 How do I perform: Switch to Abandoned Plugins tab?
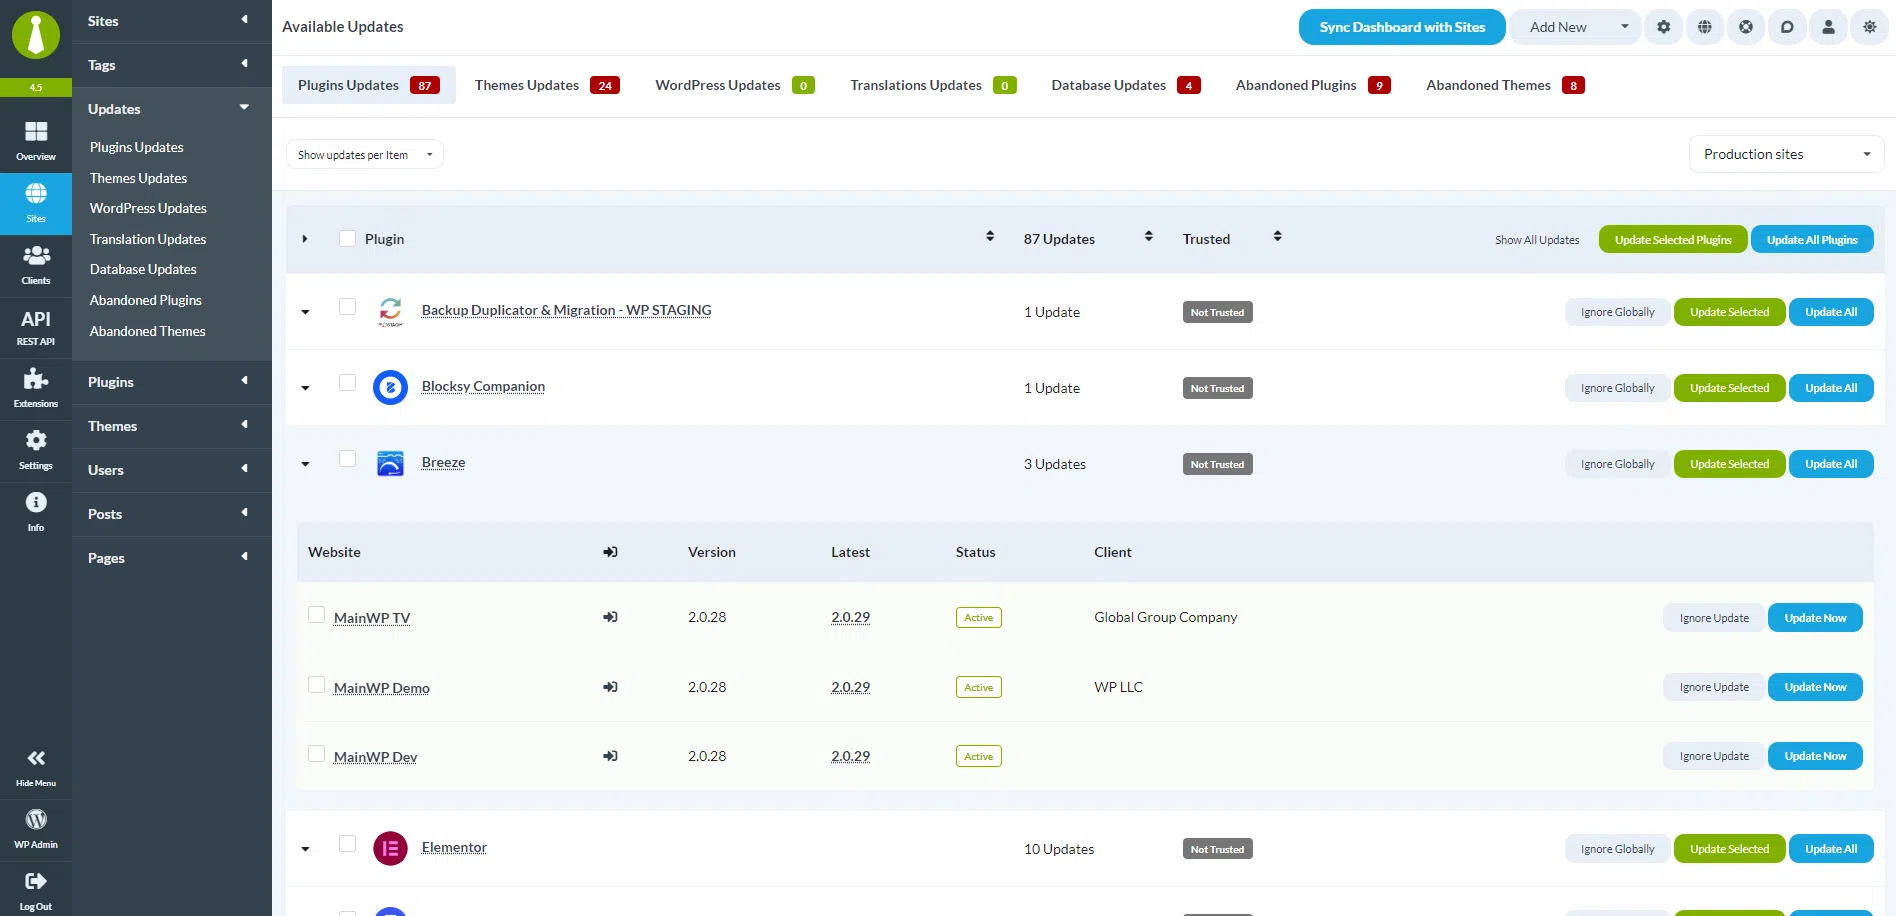click(x=1313, y=85)
